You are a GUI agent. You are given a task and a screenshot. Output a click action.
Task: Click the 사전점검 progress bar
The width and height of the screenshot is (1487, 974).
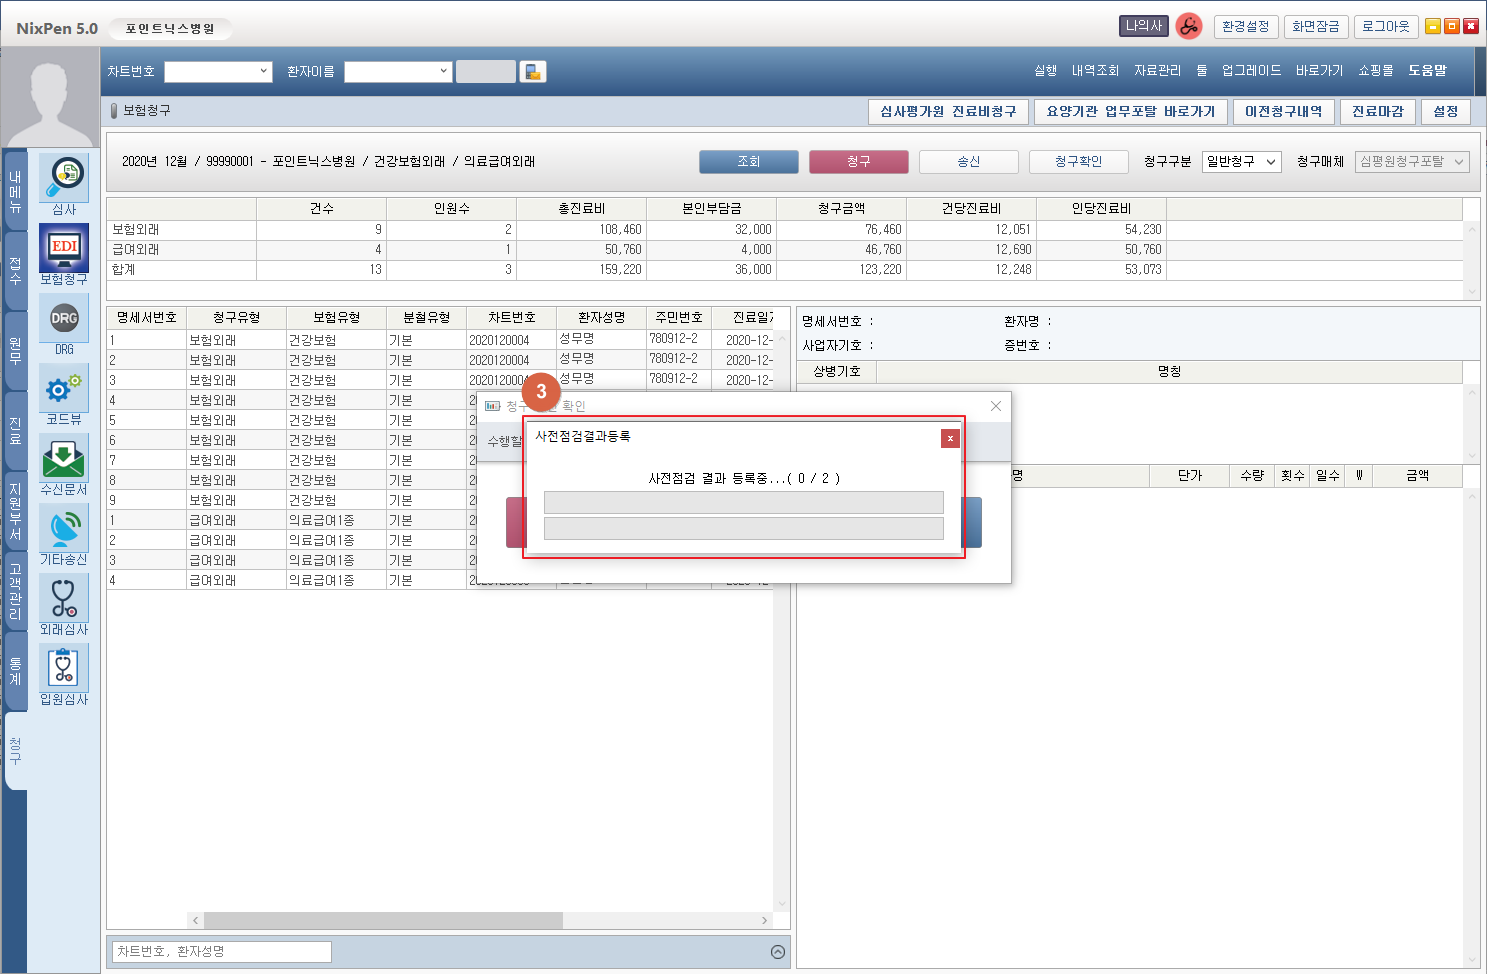(743, 502)
